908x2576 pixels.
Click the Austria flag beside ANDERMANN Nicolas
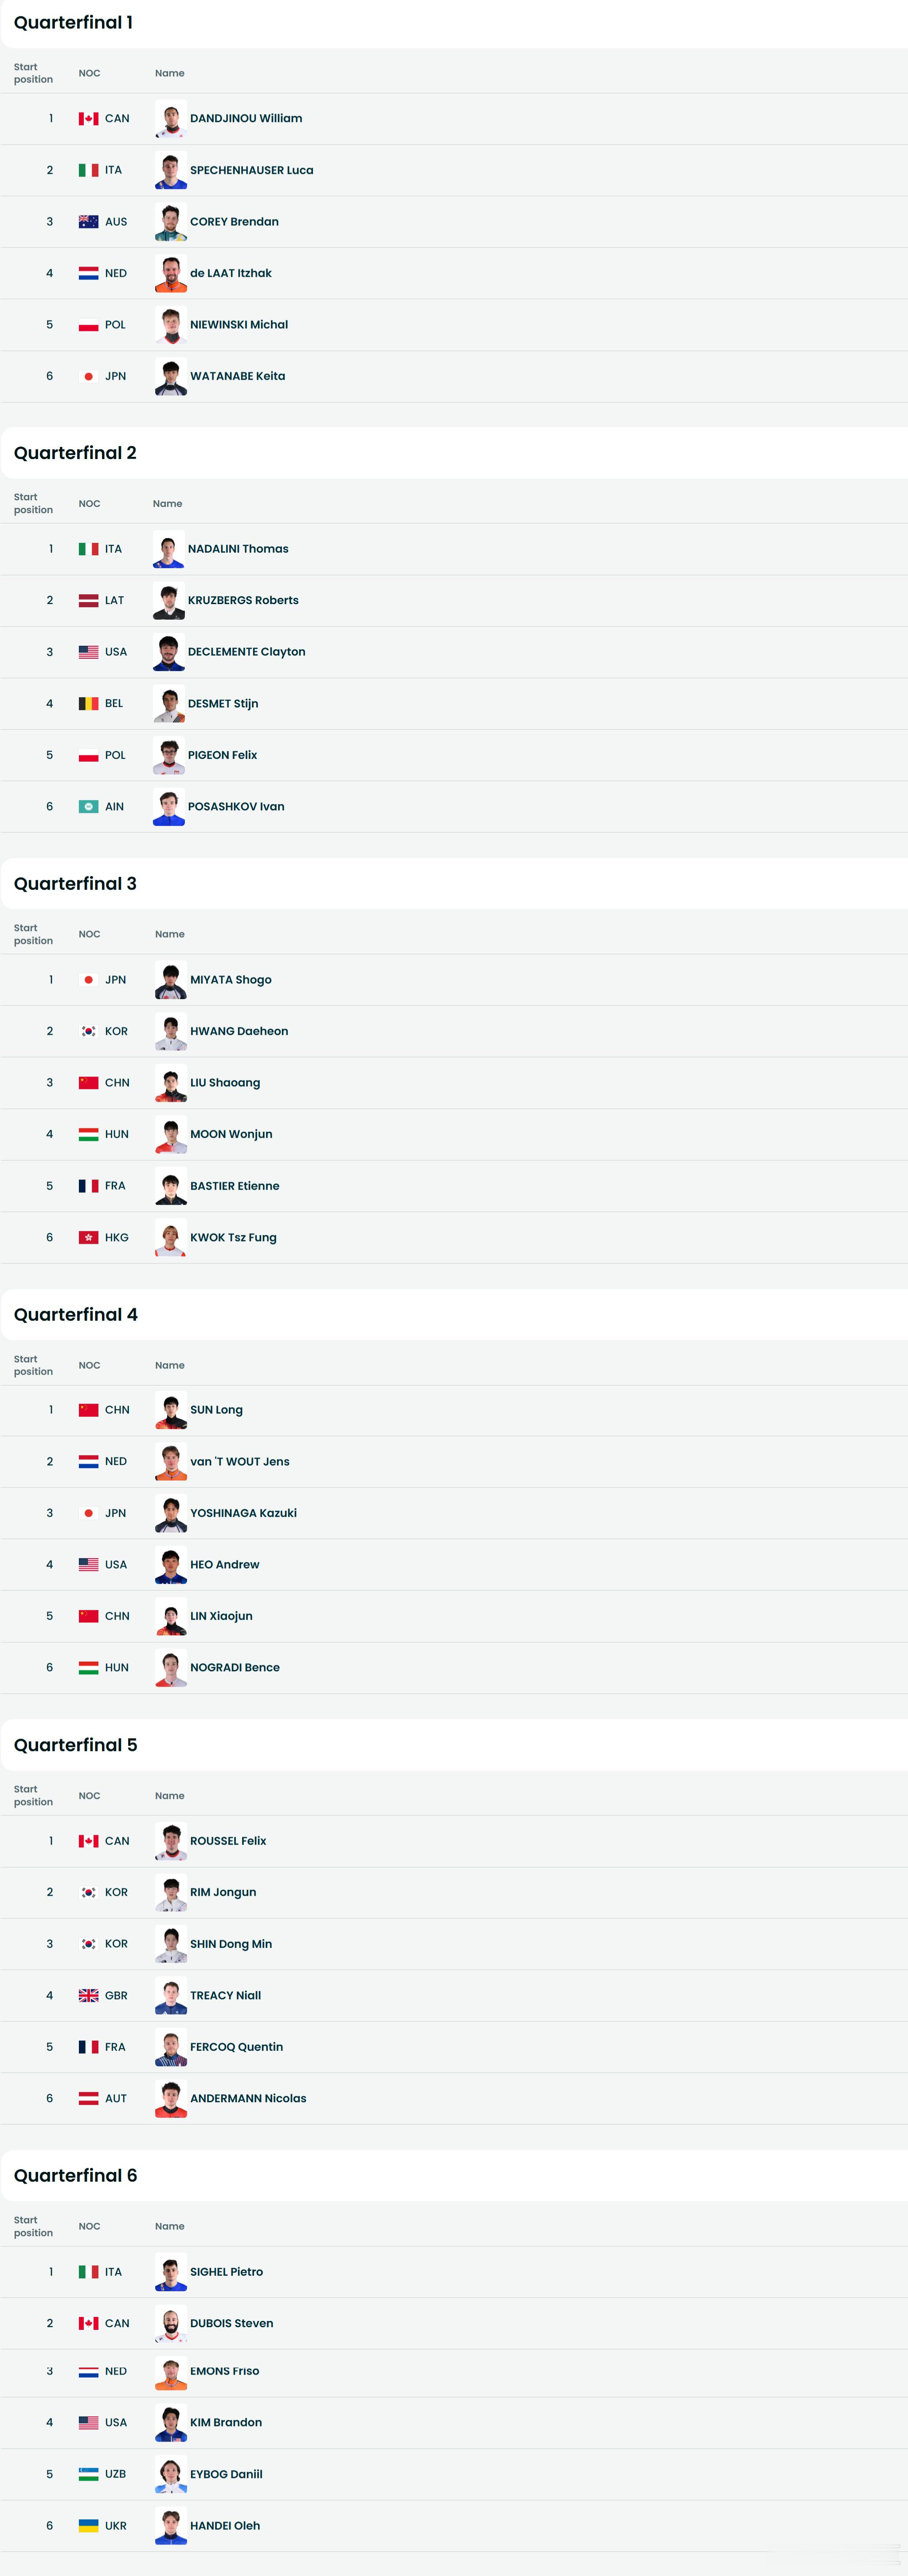click(88, 2098)
